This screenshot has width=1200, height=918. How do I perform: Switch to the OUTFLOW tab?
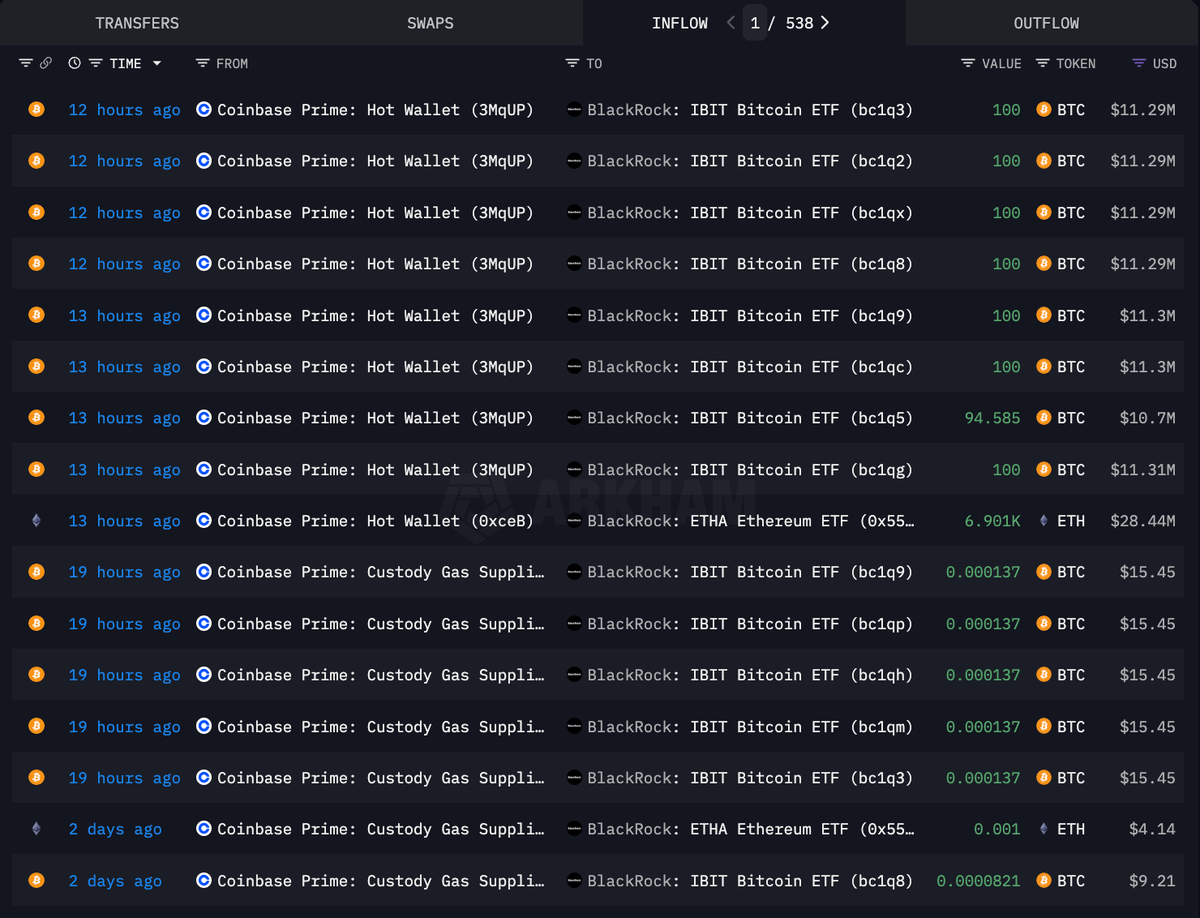[x=1046, y=23]
